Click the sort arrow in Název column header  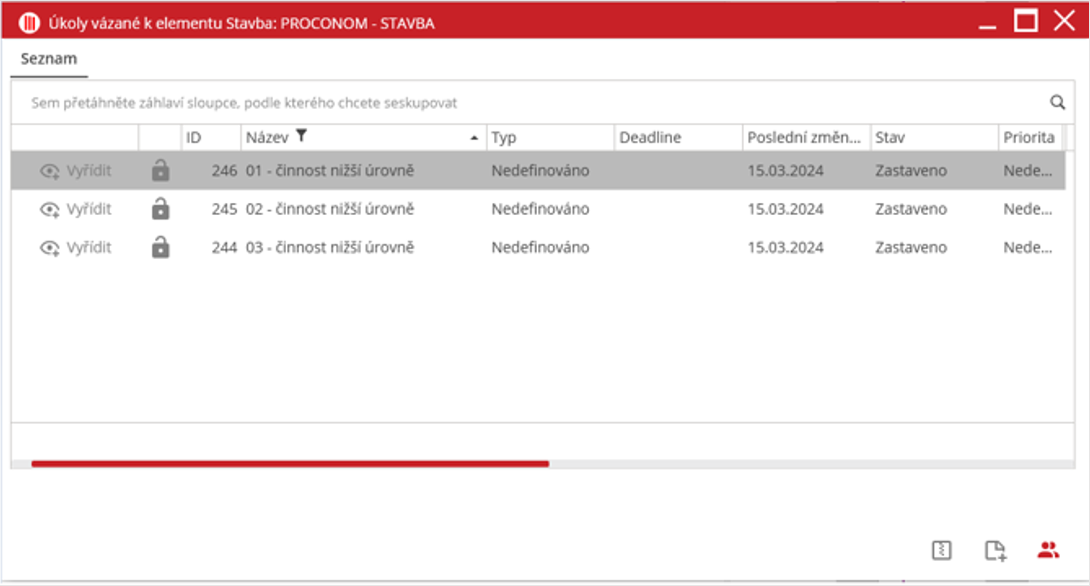[474, 138]
